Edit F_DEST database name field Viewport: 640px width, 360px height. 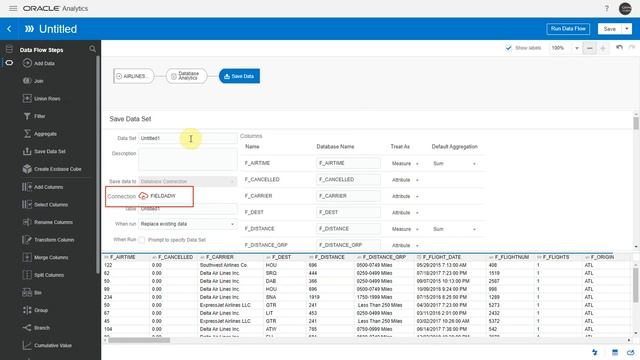(x=348, y=212)
